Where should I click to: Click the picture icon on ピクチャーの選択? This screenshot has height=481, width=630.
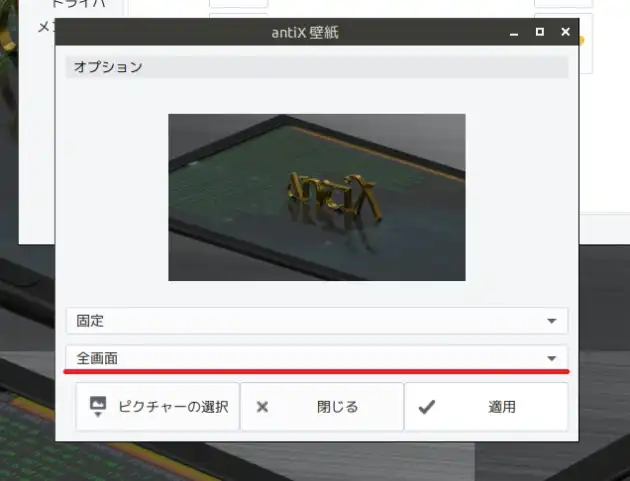pyautogui.click(x=98, y=407)
